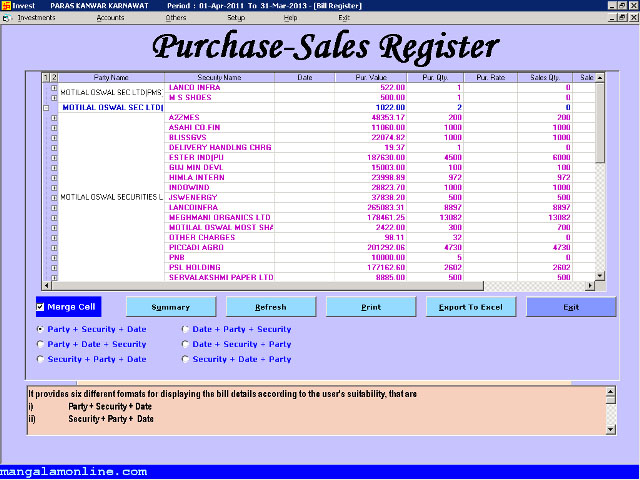Click the Invest application icon in title bar

[6, 5]
